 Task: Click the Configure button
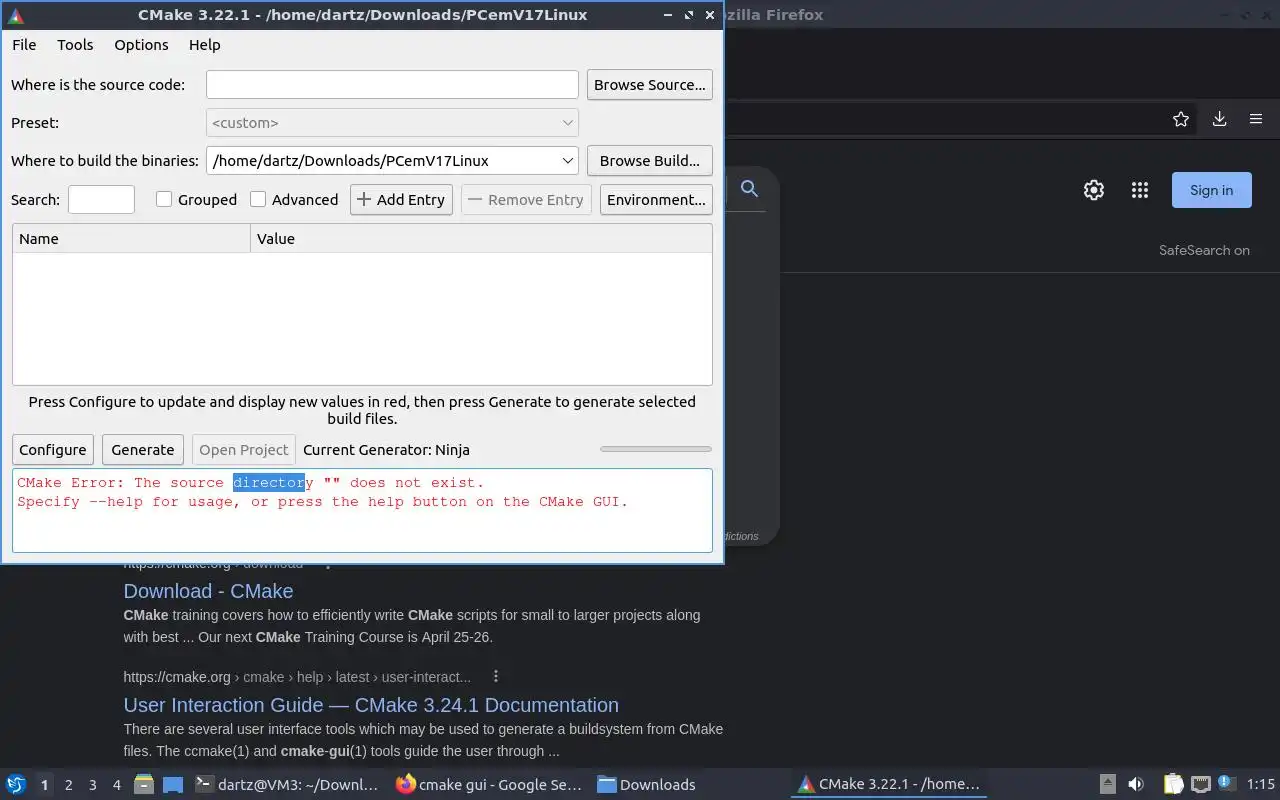coord(53,450)
